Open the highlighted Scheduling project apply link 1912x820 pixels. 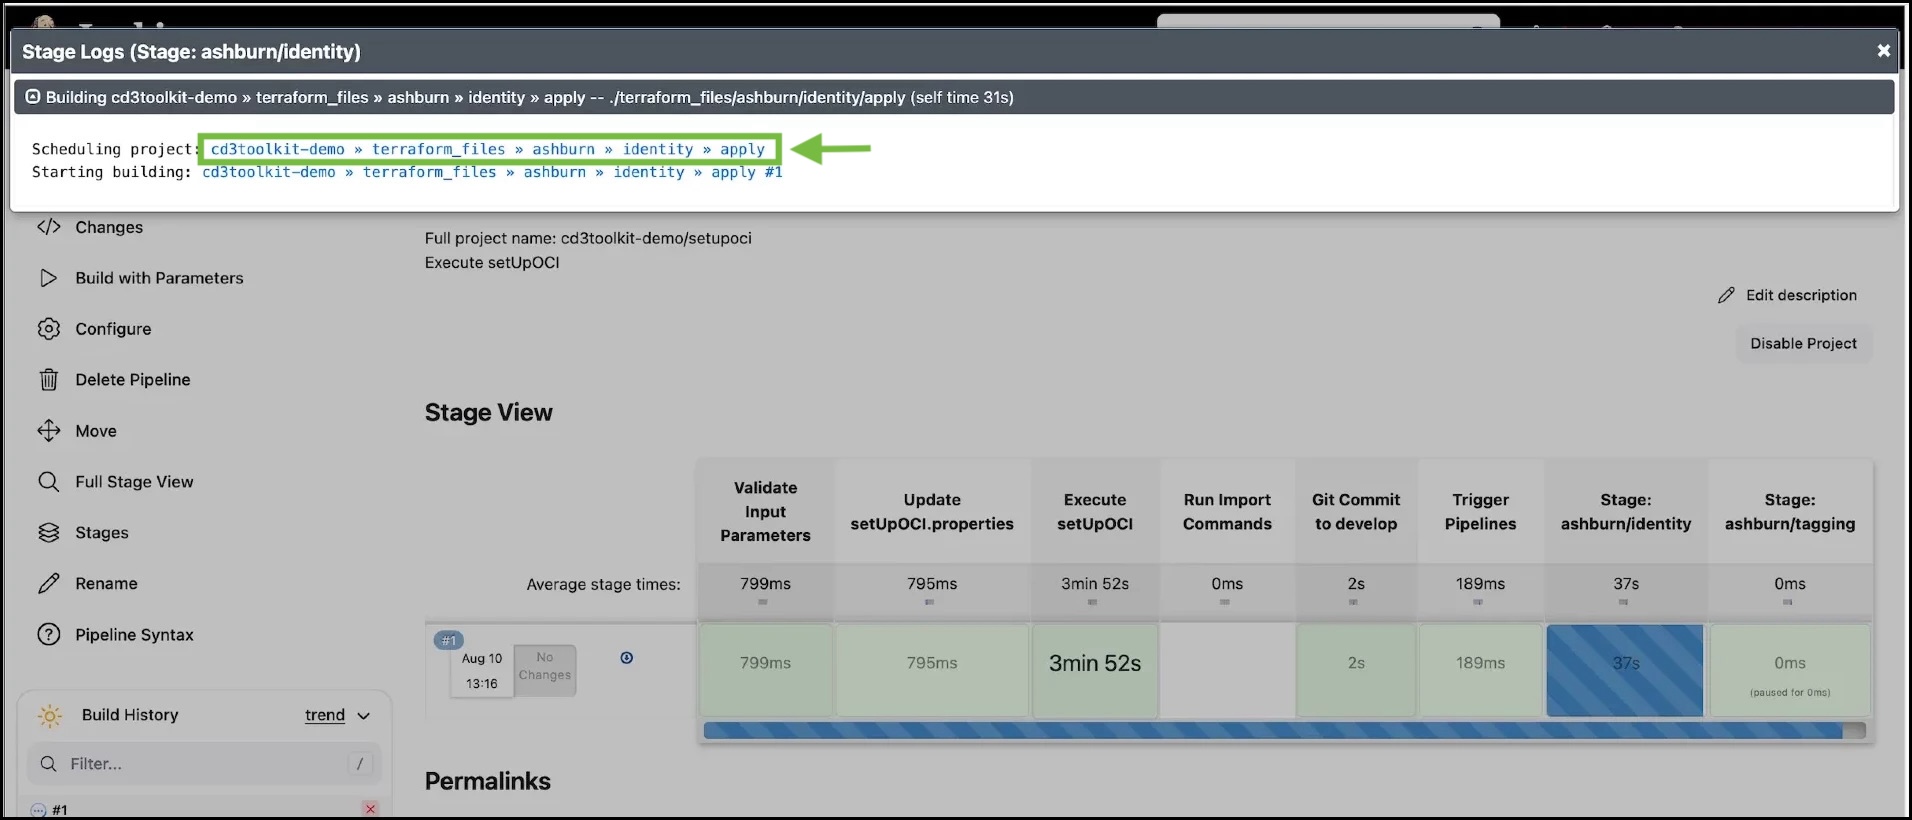pyautogui.click(x=487, y=149)
